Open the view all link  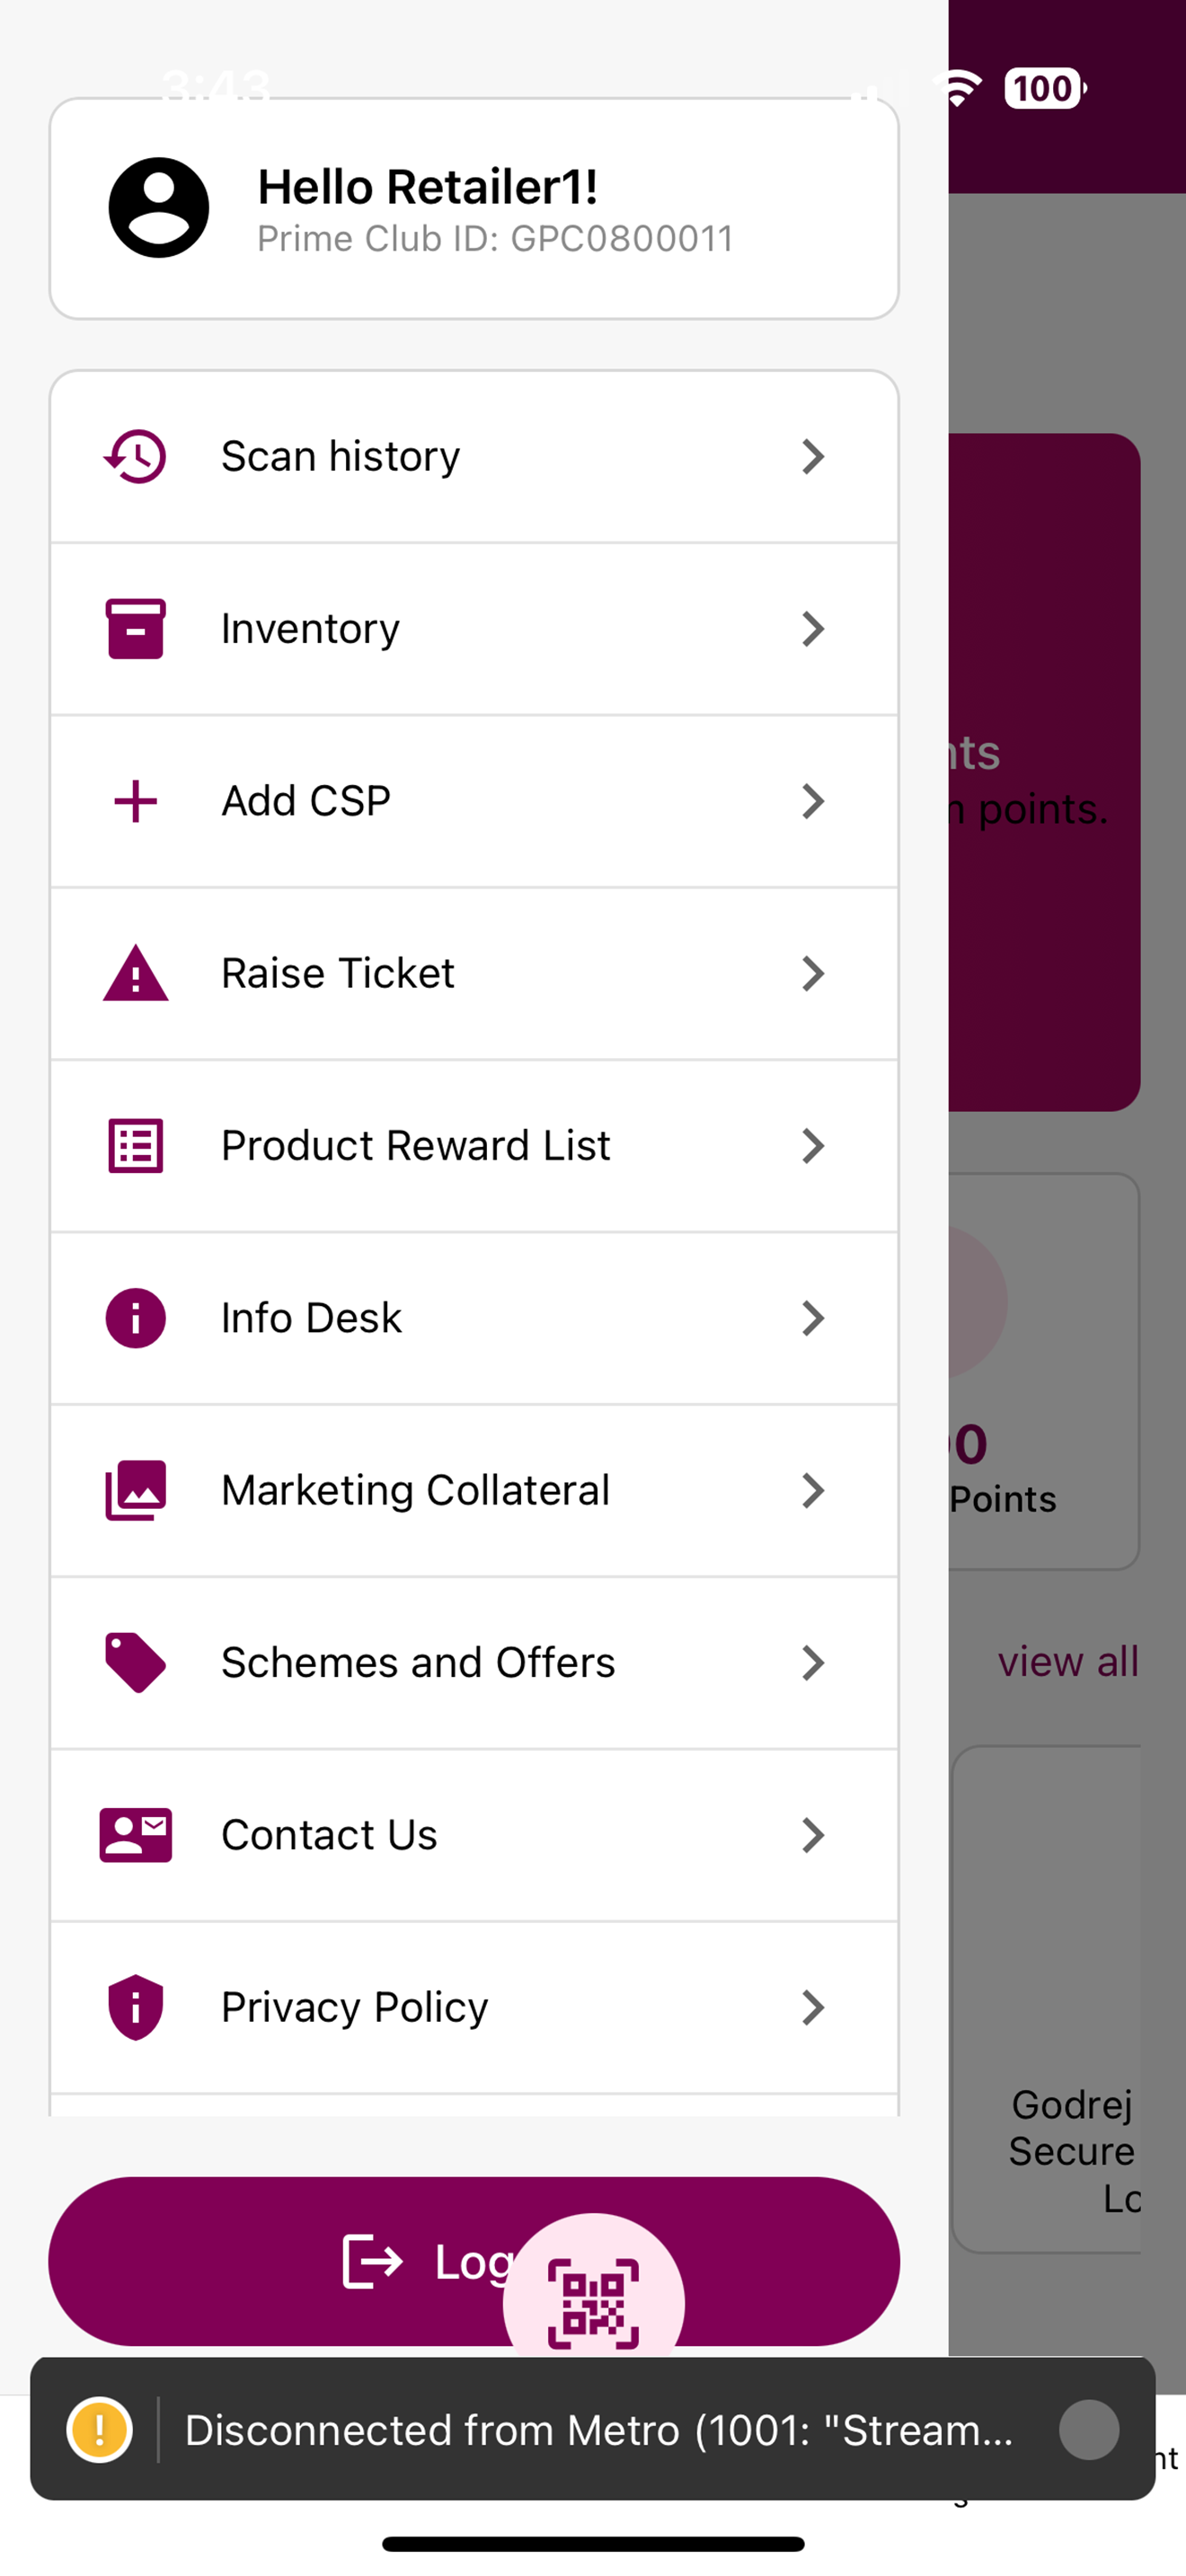(1067, 1661)
